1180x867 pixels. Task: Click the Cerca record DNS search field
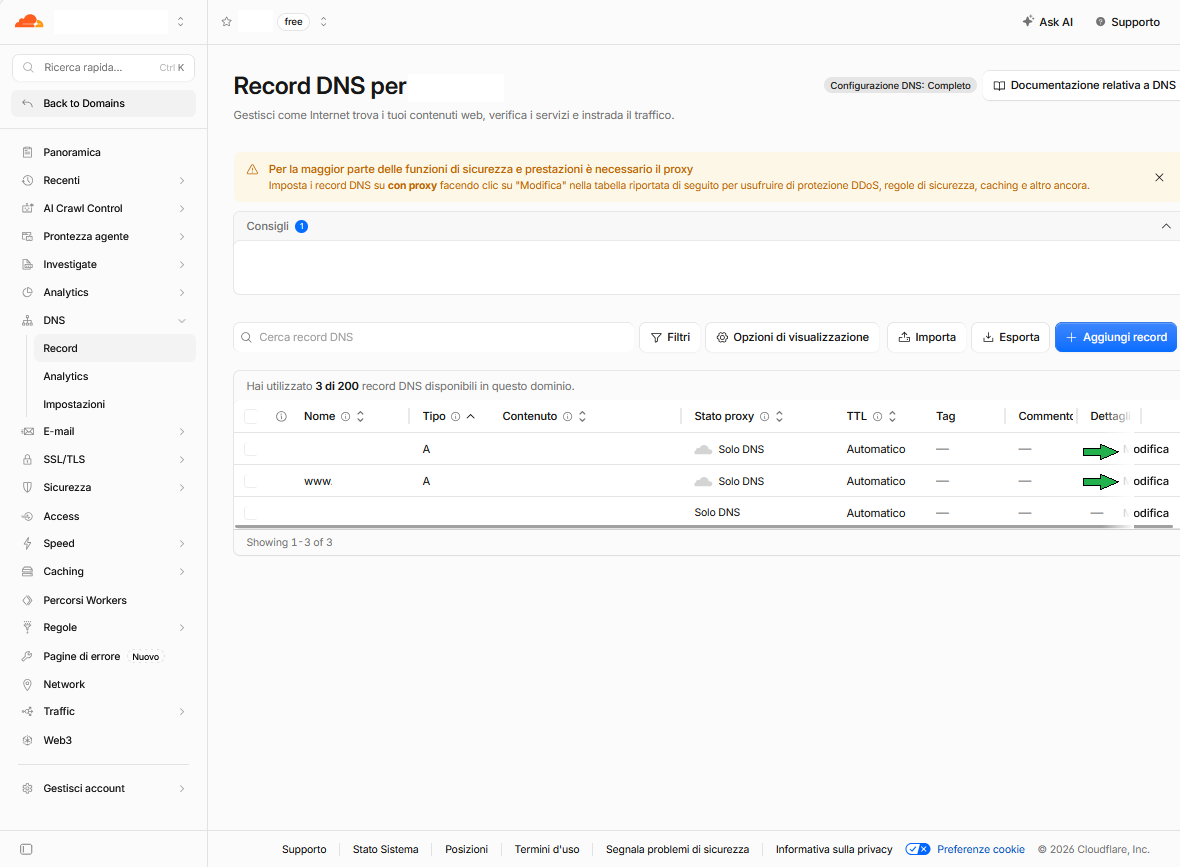(434, 337)
